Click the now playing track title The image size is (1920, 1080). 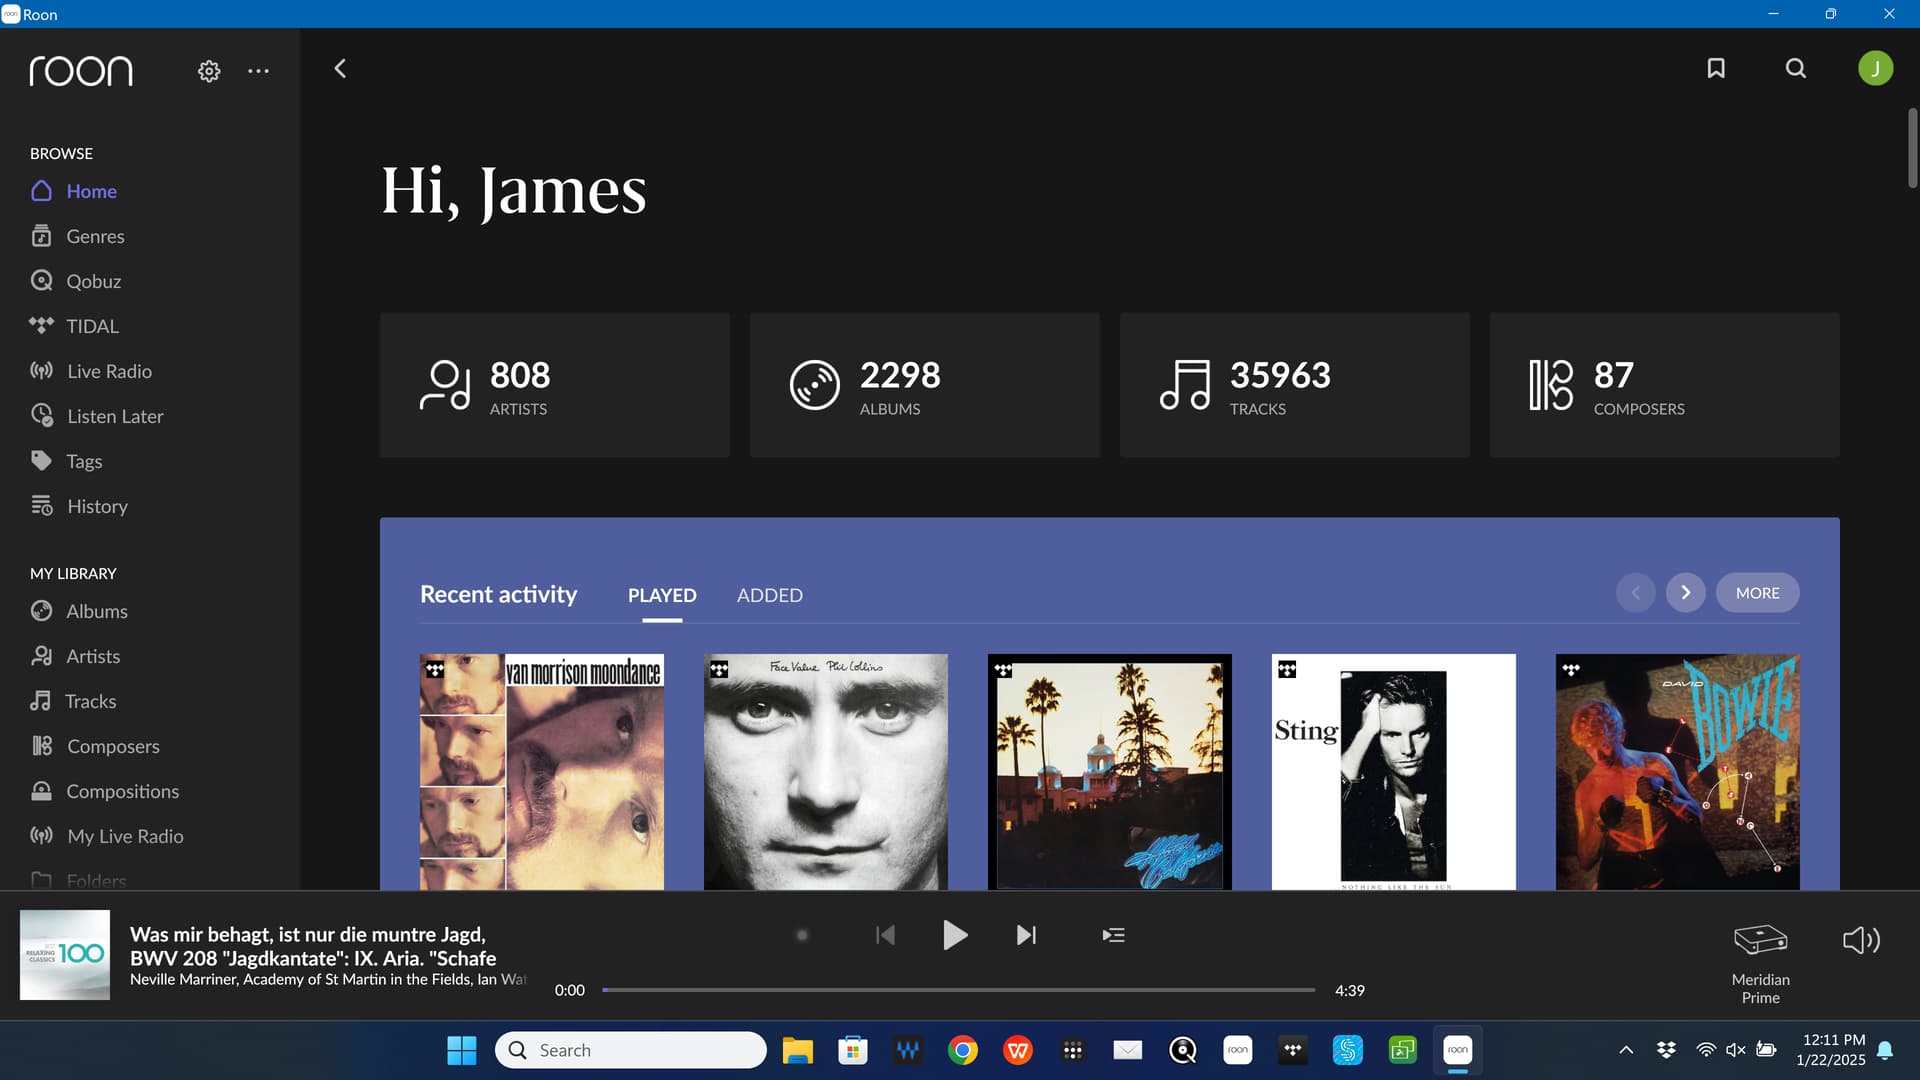click(313, 946)
